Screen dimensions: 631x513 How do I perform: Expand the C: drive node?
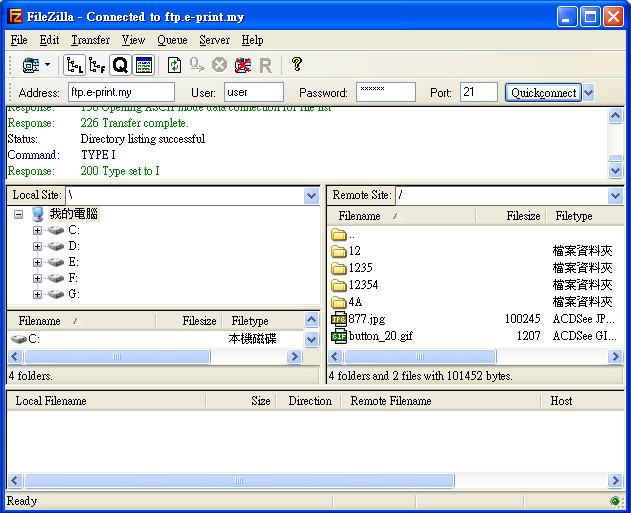[x=37, y=230]
